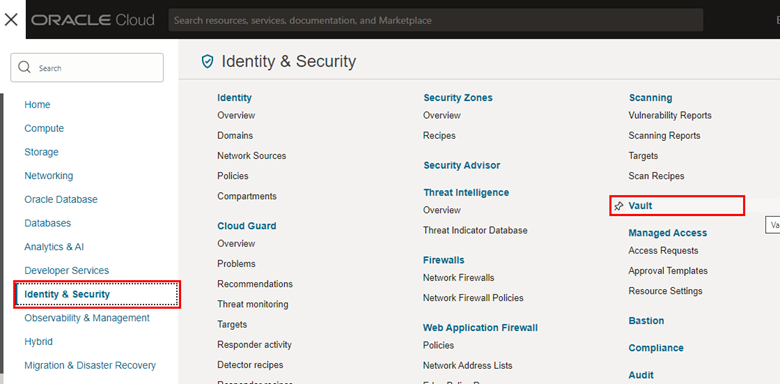Open the Security Advisor link
Image resolution: width=780 pixels, height=384 pixels.
462,165
